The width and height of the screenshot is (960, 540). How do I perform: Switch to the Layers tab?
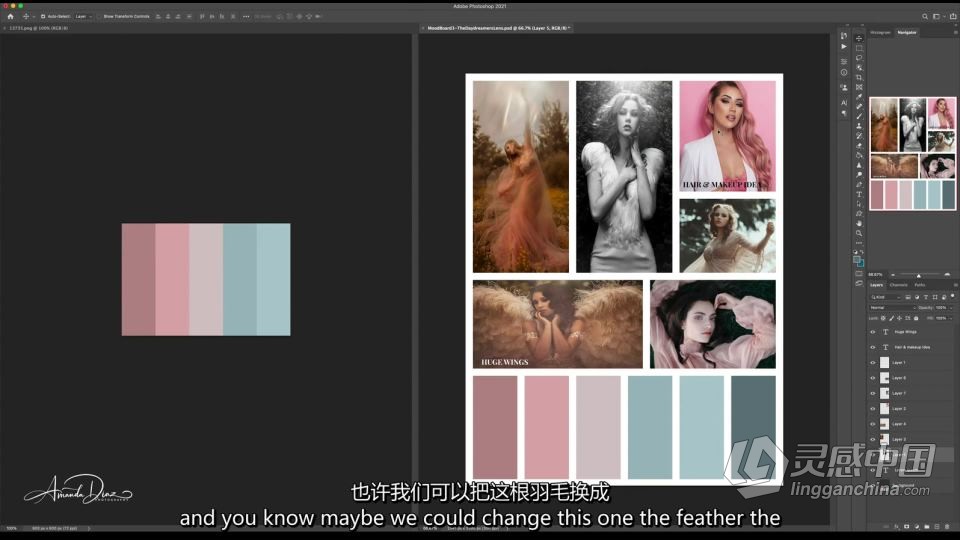pos(877,285)
